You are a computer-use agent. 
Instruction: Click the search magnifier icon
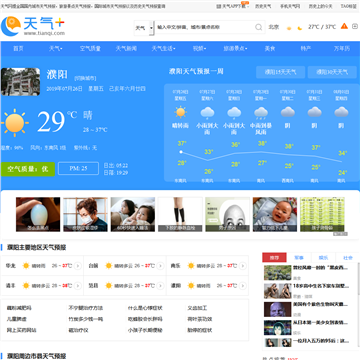tap(259, 27)
